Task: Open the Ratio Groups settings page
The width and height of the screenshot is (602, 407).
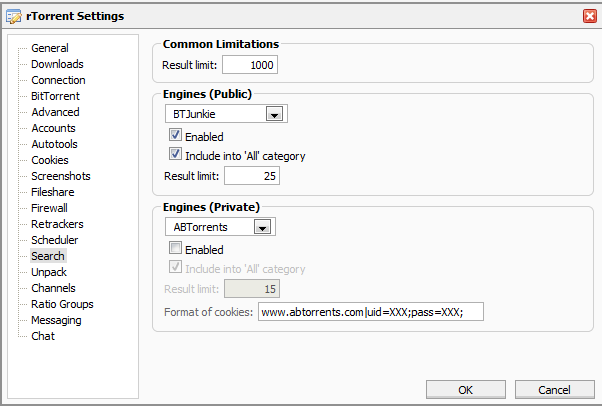Action: (62, 304)
